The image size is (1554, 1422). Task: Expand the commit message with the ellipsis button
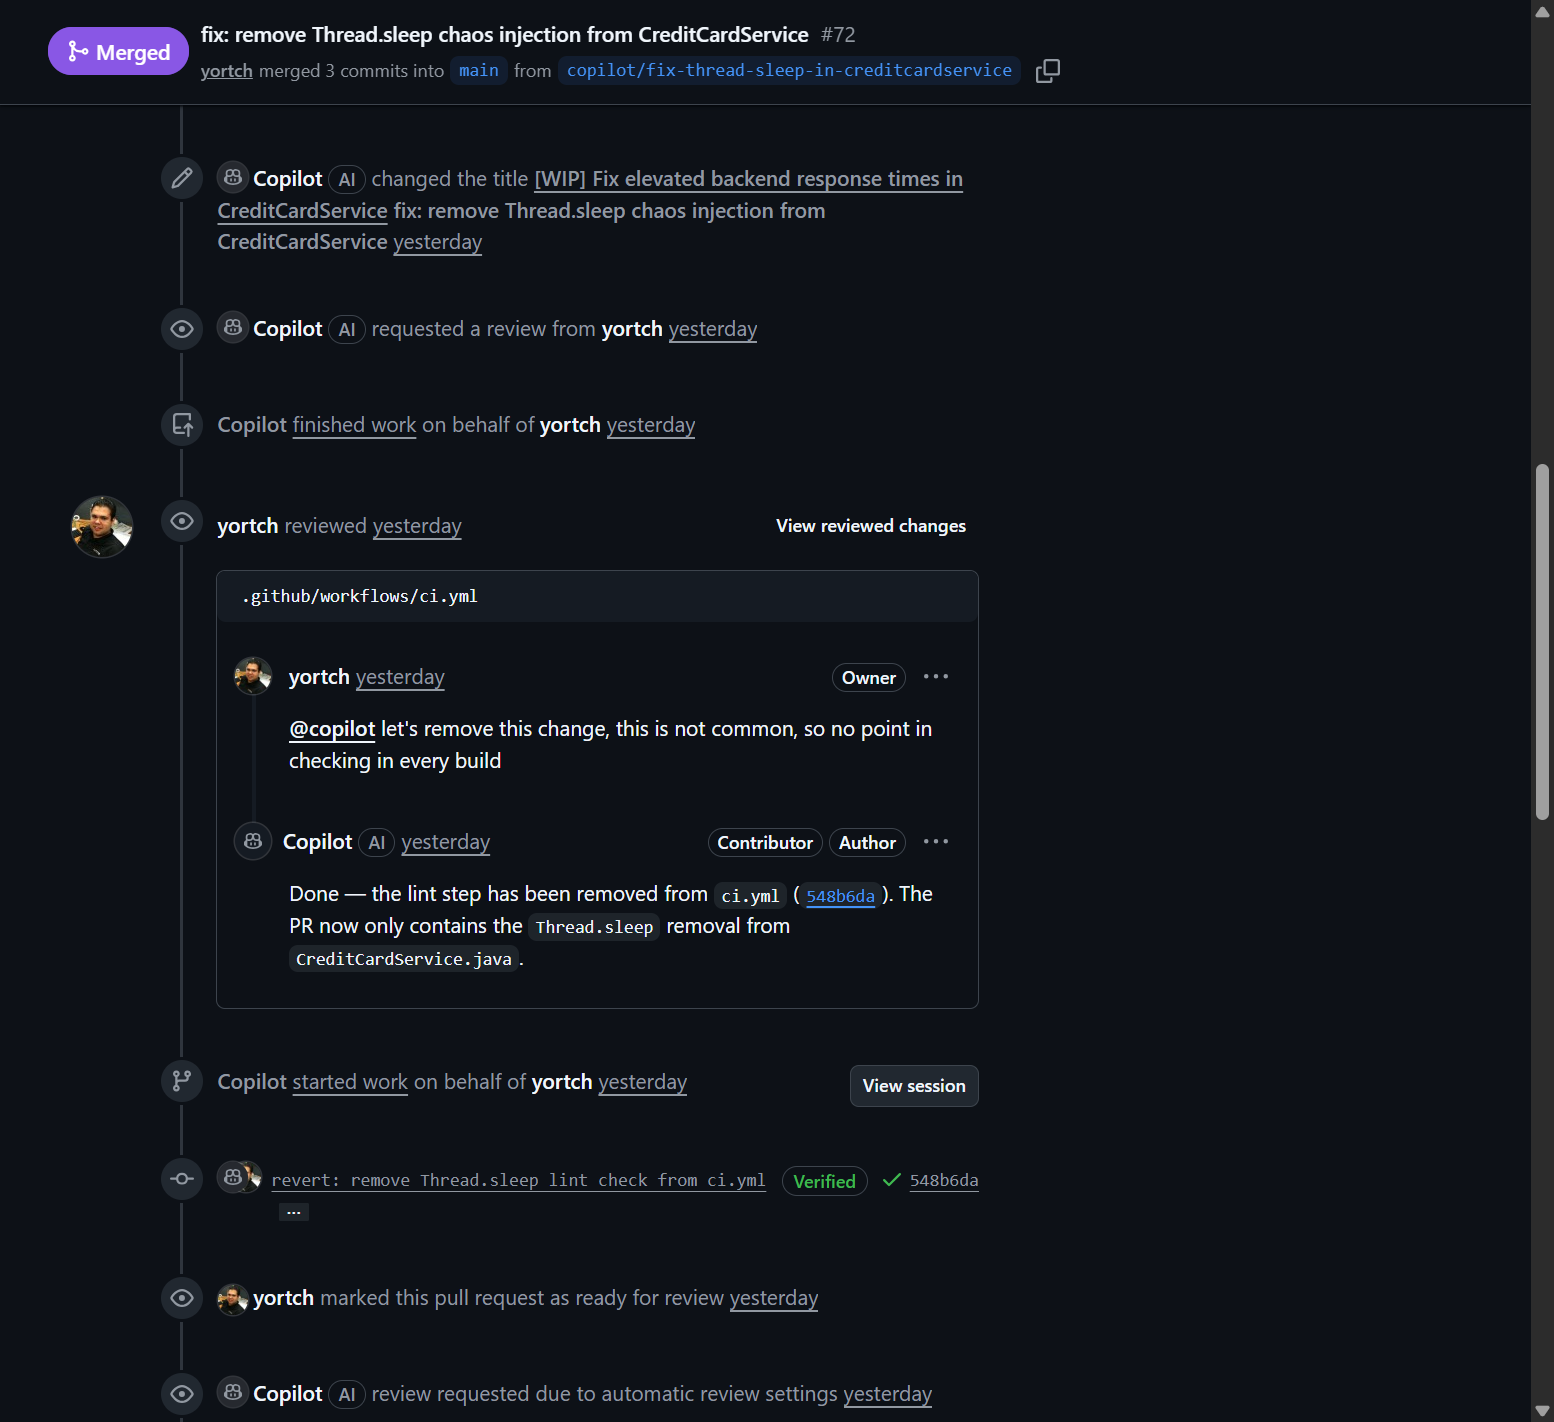(x=293, y=1210)
